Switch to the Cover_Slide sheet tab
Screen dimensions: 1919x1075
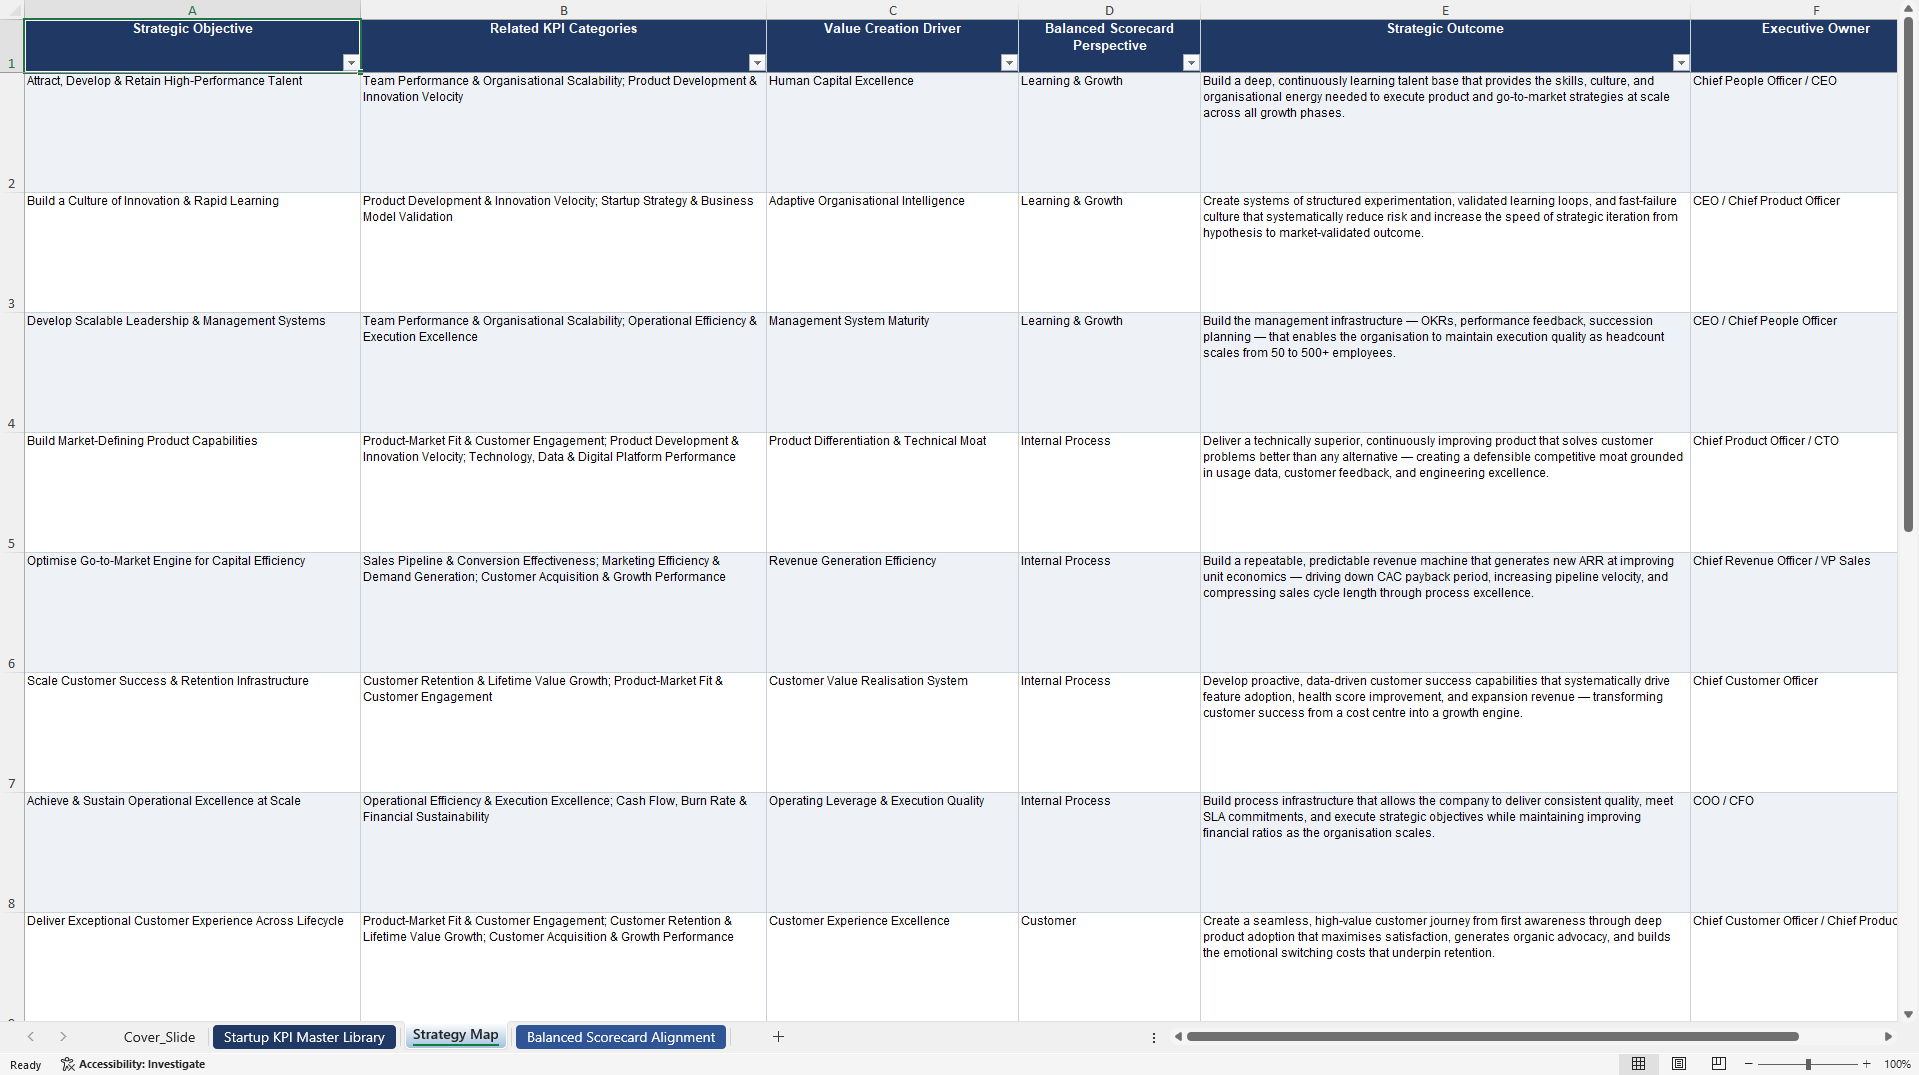159,1037
